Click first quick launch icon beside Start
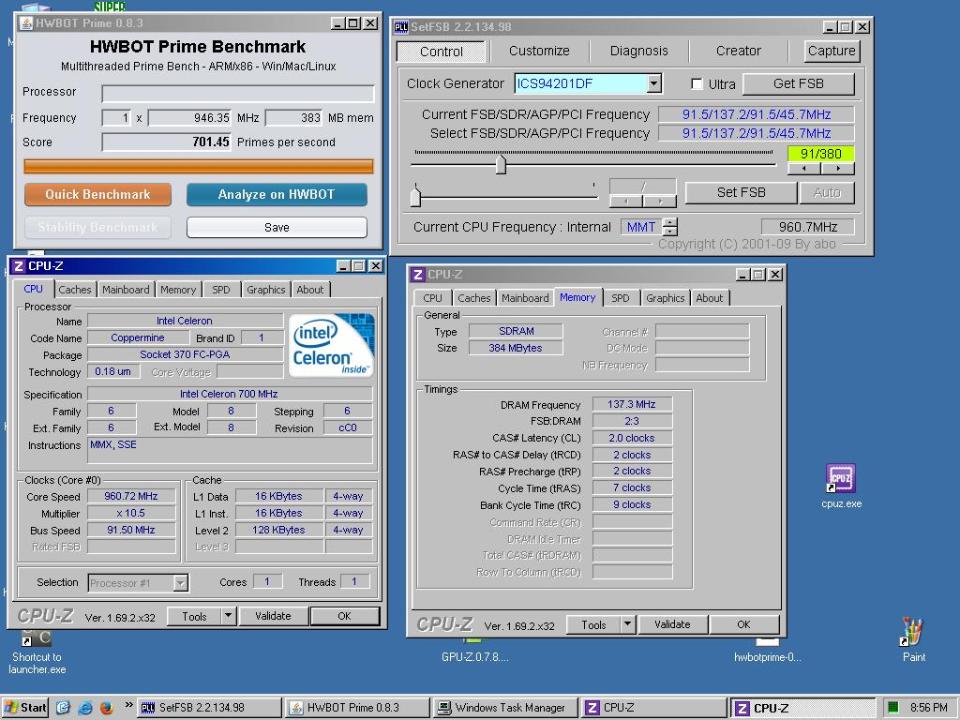 (x=63, y=708)
